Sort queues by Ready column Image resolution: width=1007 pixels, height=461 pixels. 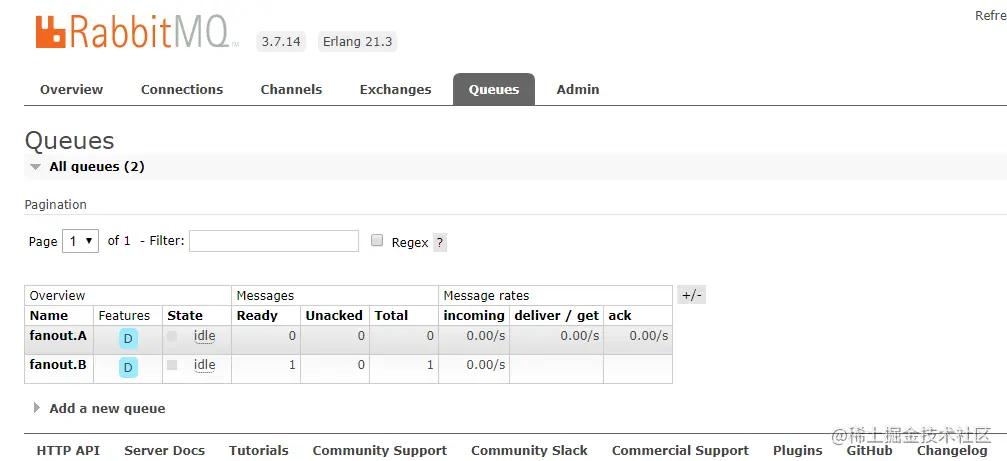pyautogui.click(x=257, y=315)
